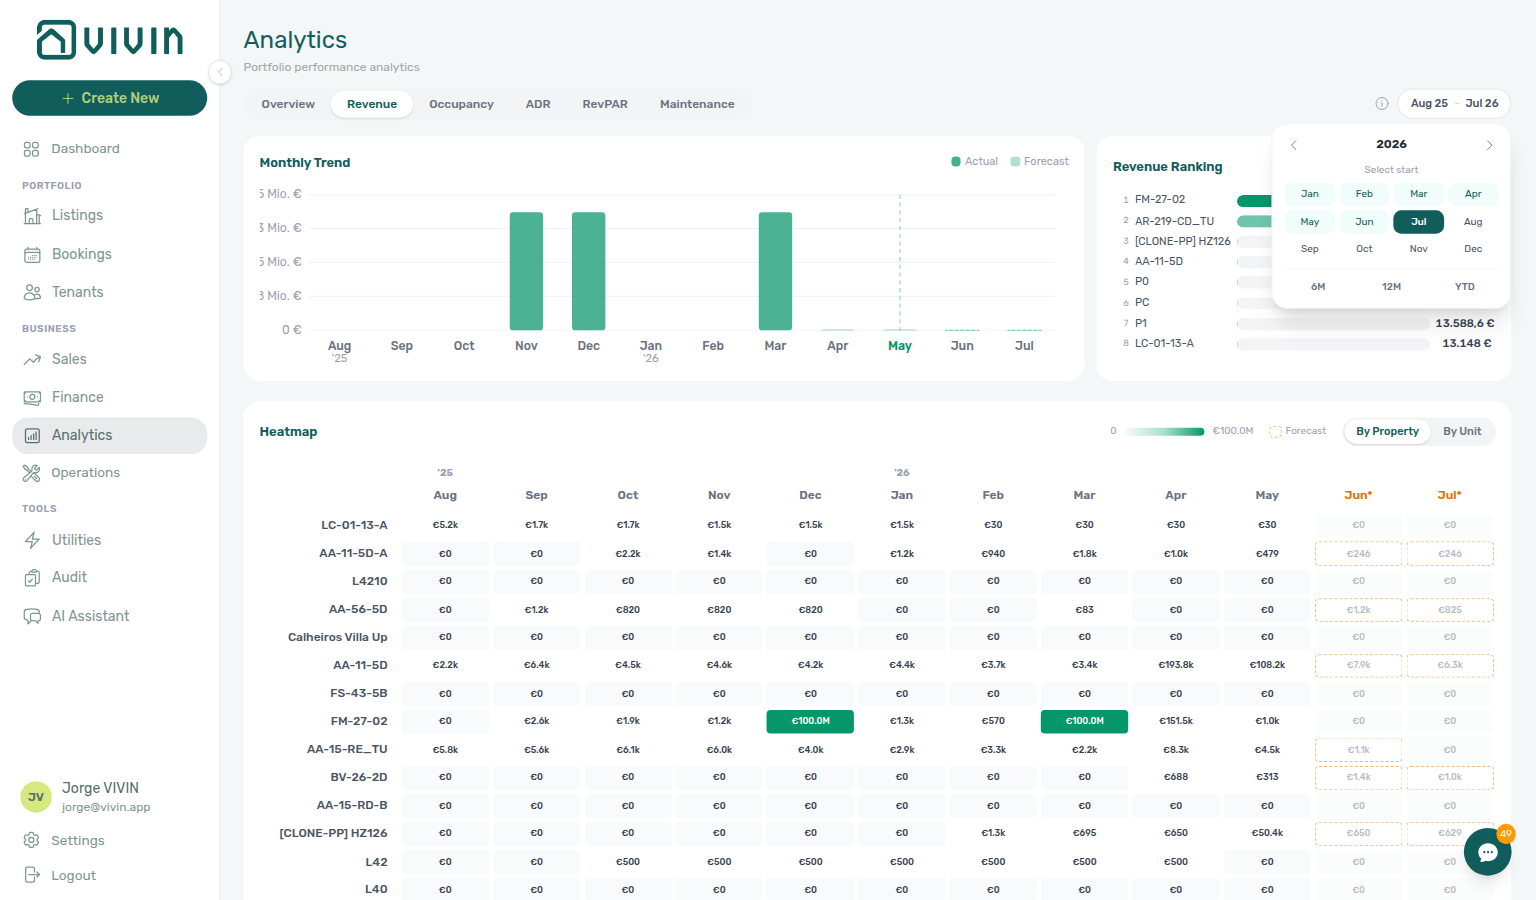Select Jan in the month picker
This screenshot has width=1536, height=900.
(1310, 194)
